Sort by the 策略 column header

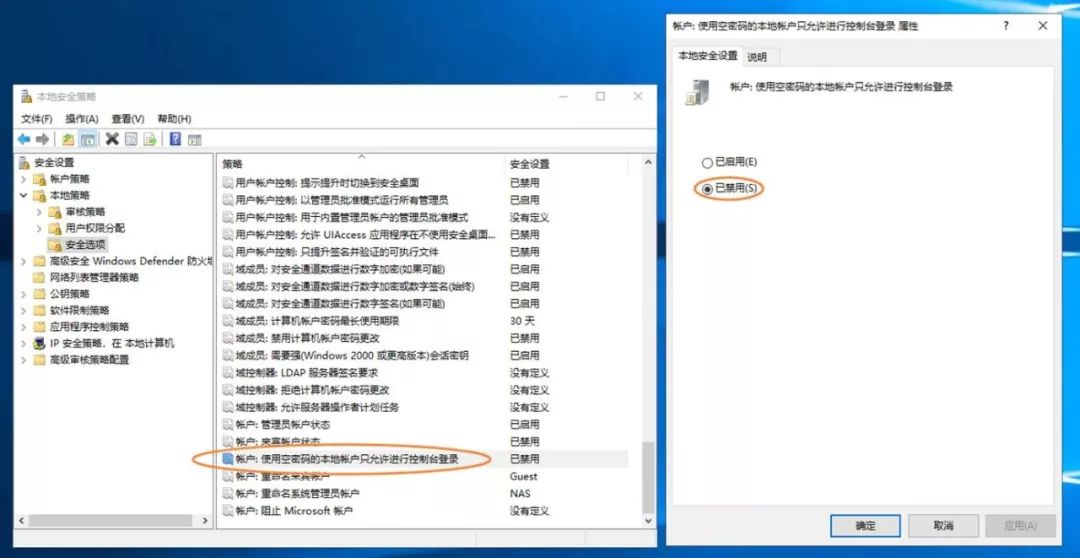tap(362, 165)
